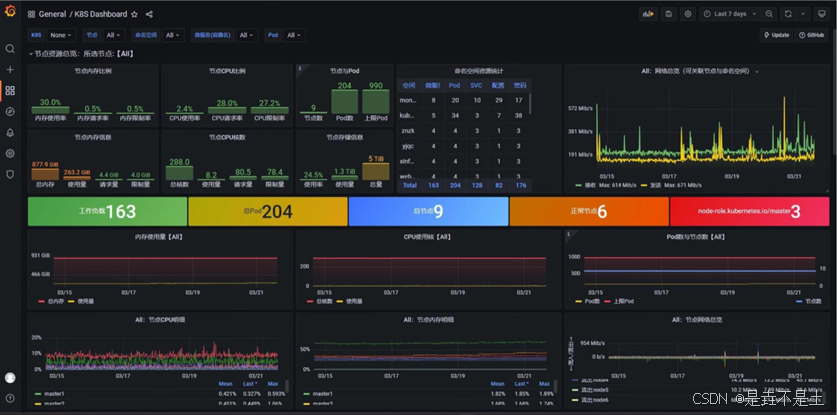Click the K8S Dashboard title
Screen dimensions: 837x415
click(x=100, y=14)
